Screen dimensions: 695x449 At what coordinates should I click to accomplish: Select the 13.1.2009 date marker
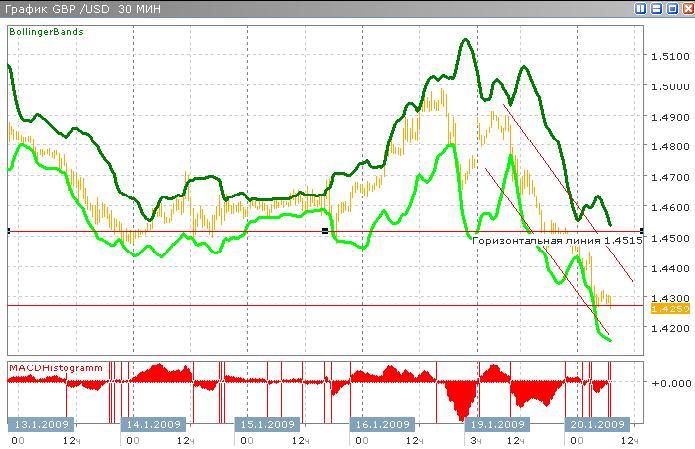[39, 424]
